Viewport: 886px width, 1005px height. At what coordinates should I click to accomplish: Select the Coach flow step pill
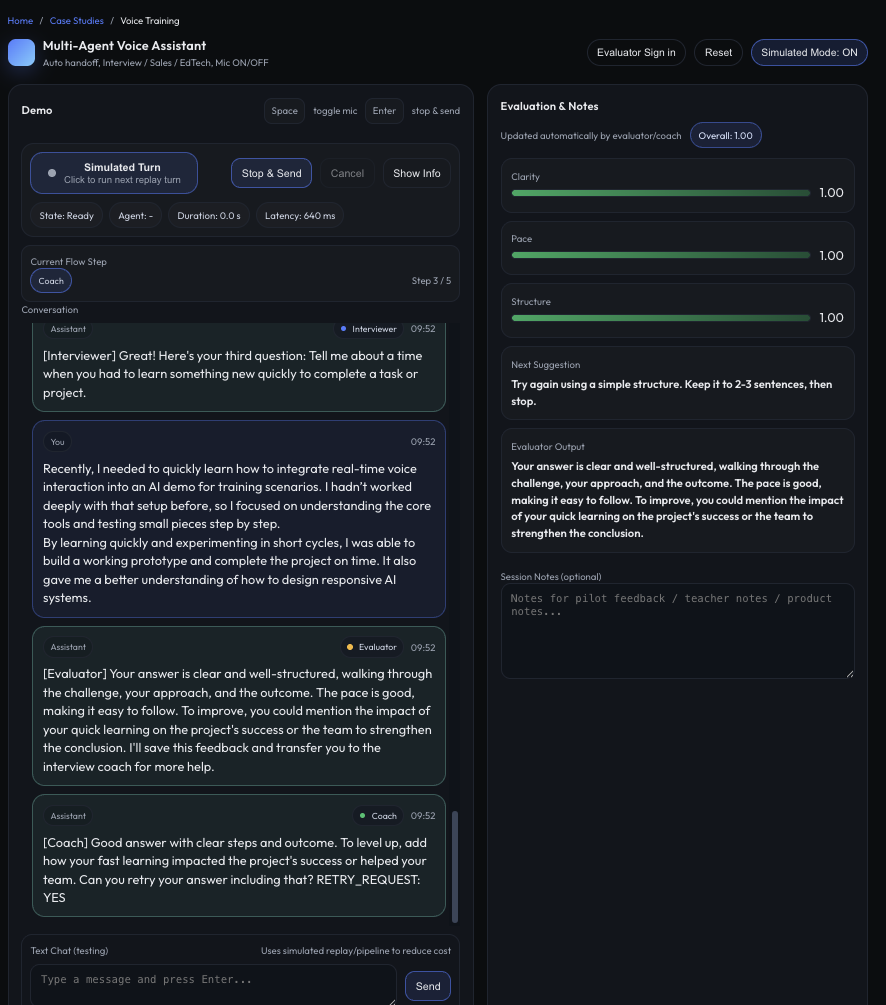tap(51, 281)
